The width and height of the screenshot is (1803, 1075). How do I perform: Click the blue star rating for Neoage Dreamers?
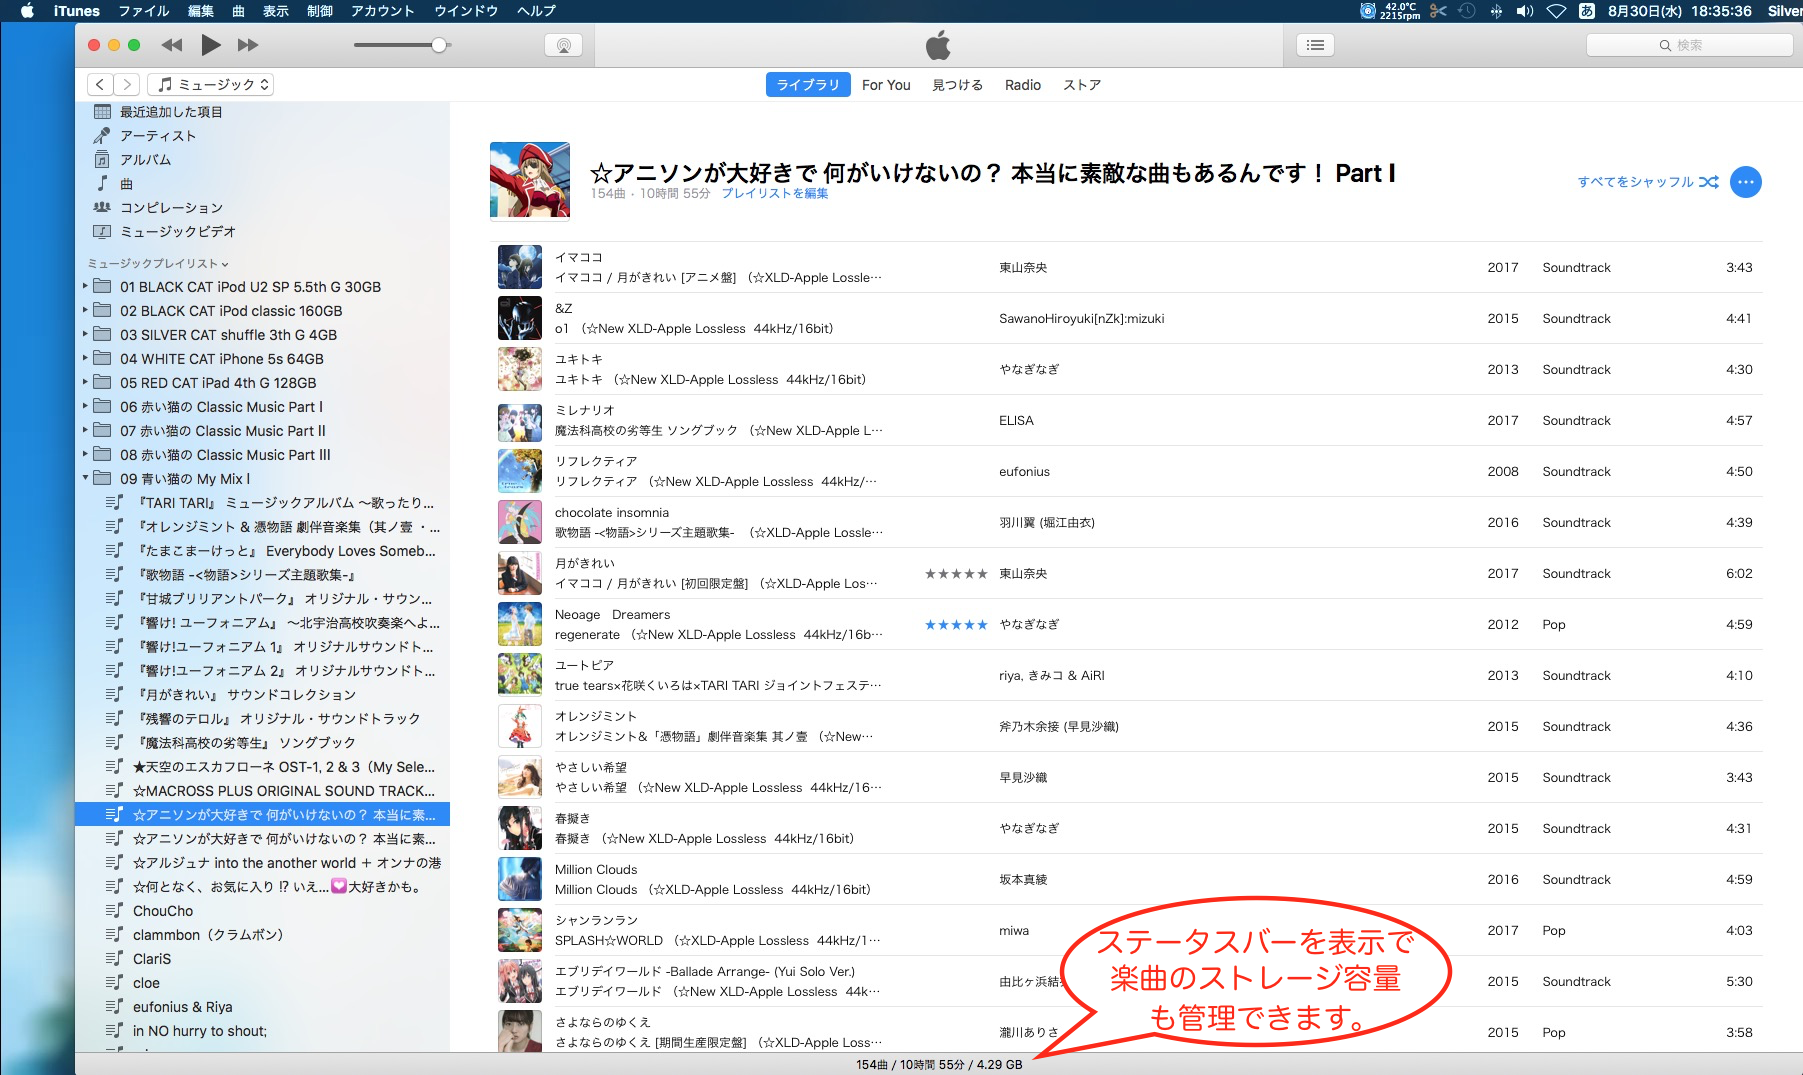[x=956, y=625]
